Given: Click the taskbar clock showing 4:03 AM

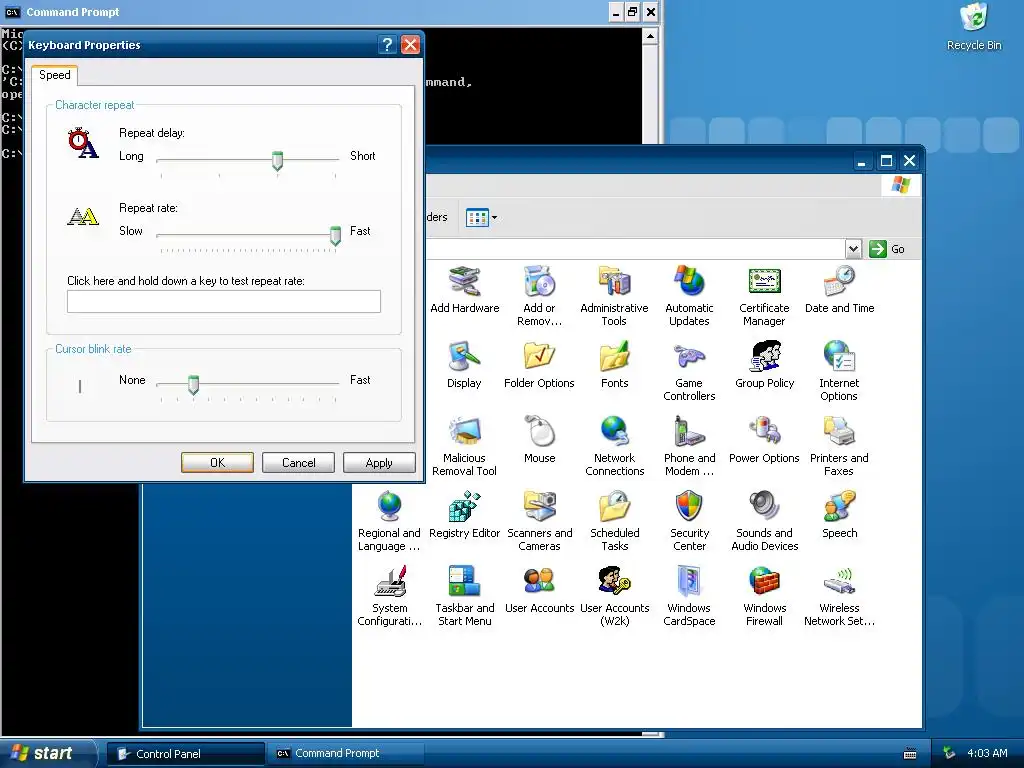Looking at the screenshot, I should pyautogui.click(x=987, y=753).
